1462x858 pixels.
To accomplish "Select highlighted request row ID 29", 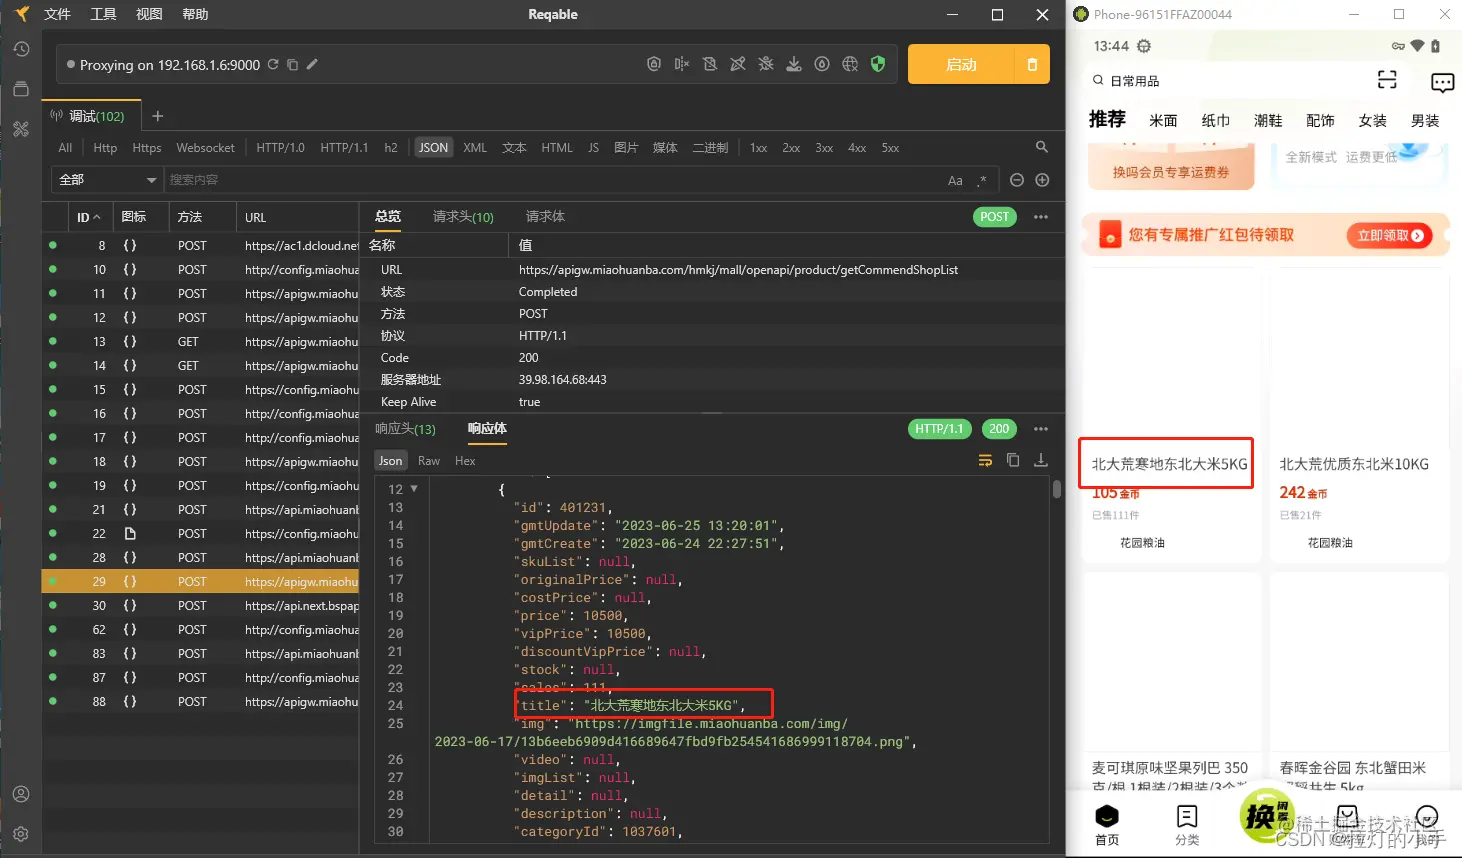I will pos(200,581).
